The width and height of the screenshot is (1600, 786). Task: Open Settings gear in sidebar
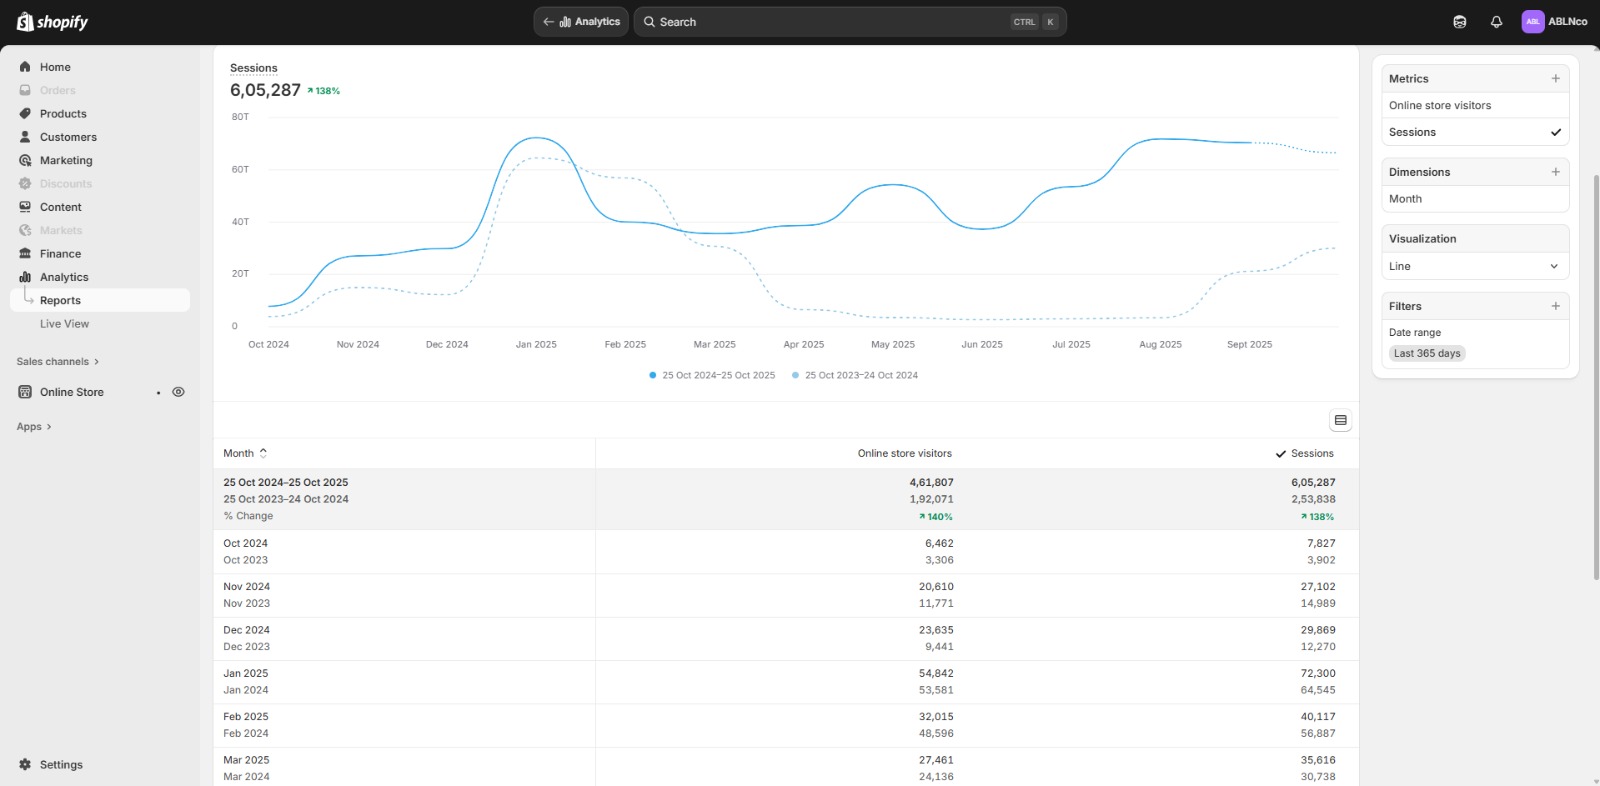[x=25, y=765]
